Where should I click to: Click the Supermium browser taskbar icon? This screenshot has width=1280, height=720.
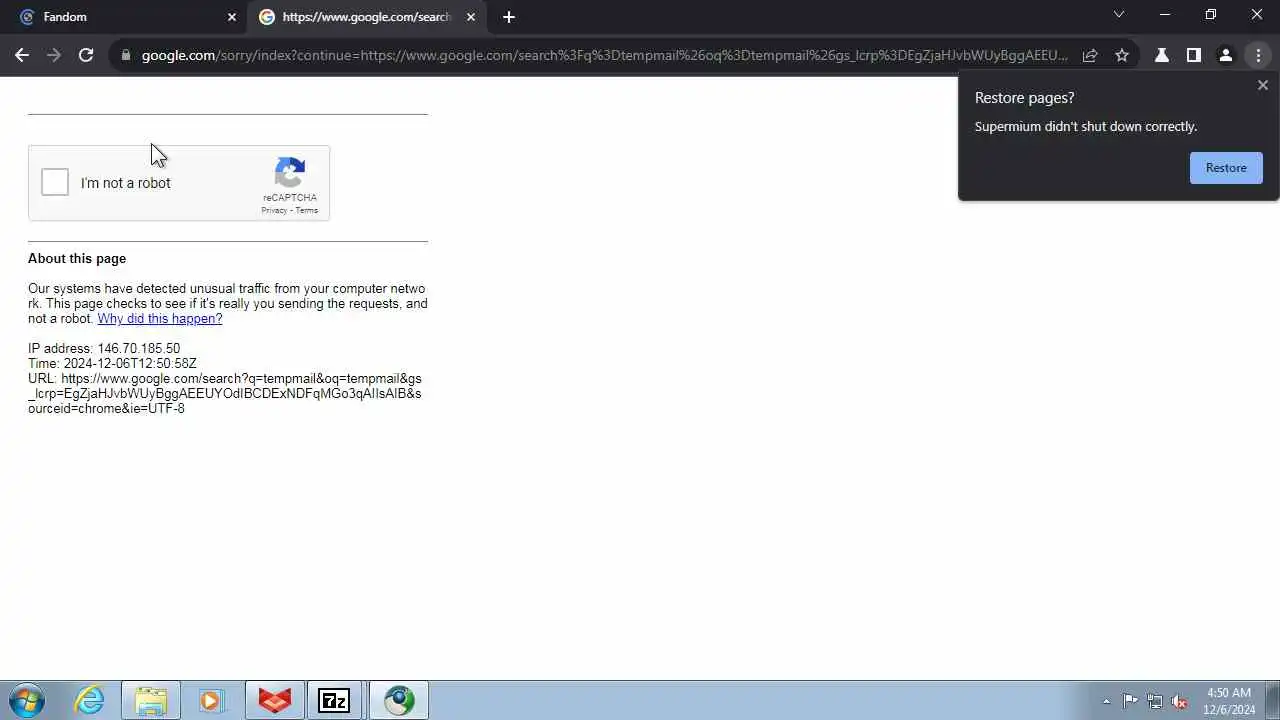(x=399, y=700)
